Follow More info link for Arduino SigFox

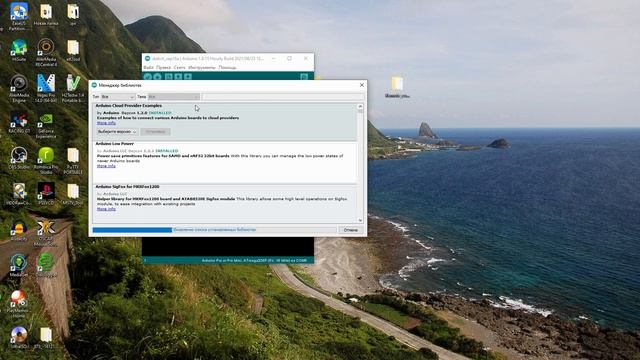click(x=106, y=209)
